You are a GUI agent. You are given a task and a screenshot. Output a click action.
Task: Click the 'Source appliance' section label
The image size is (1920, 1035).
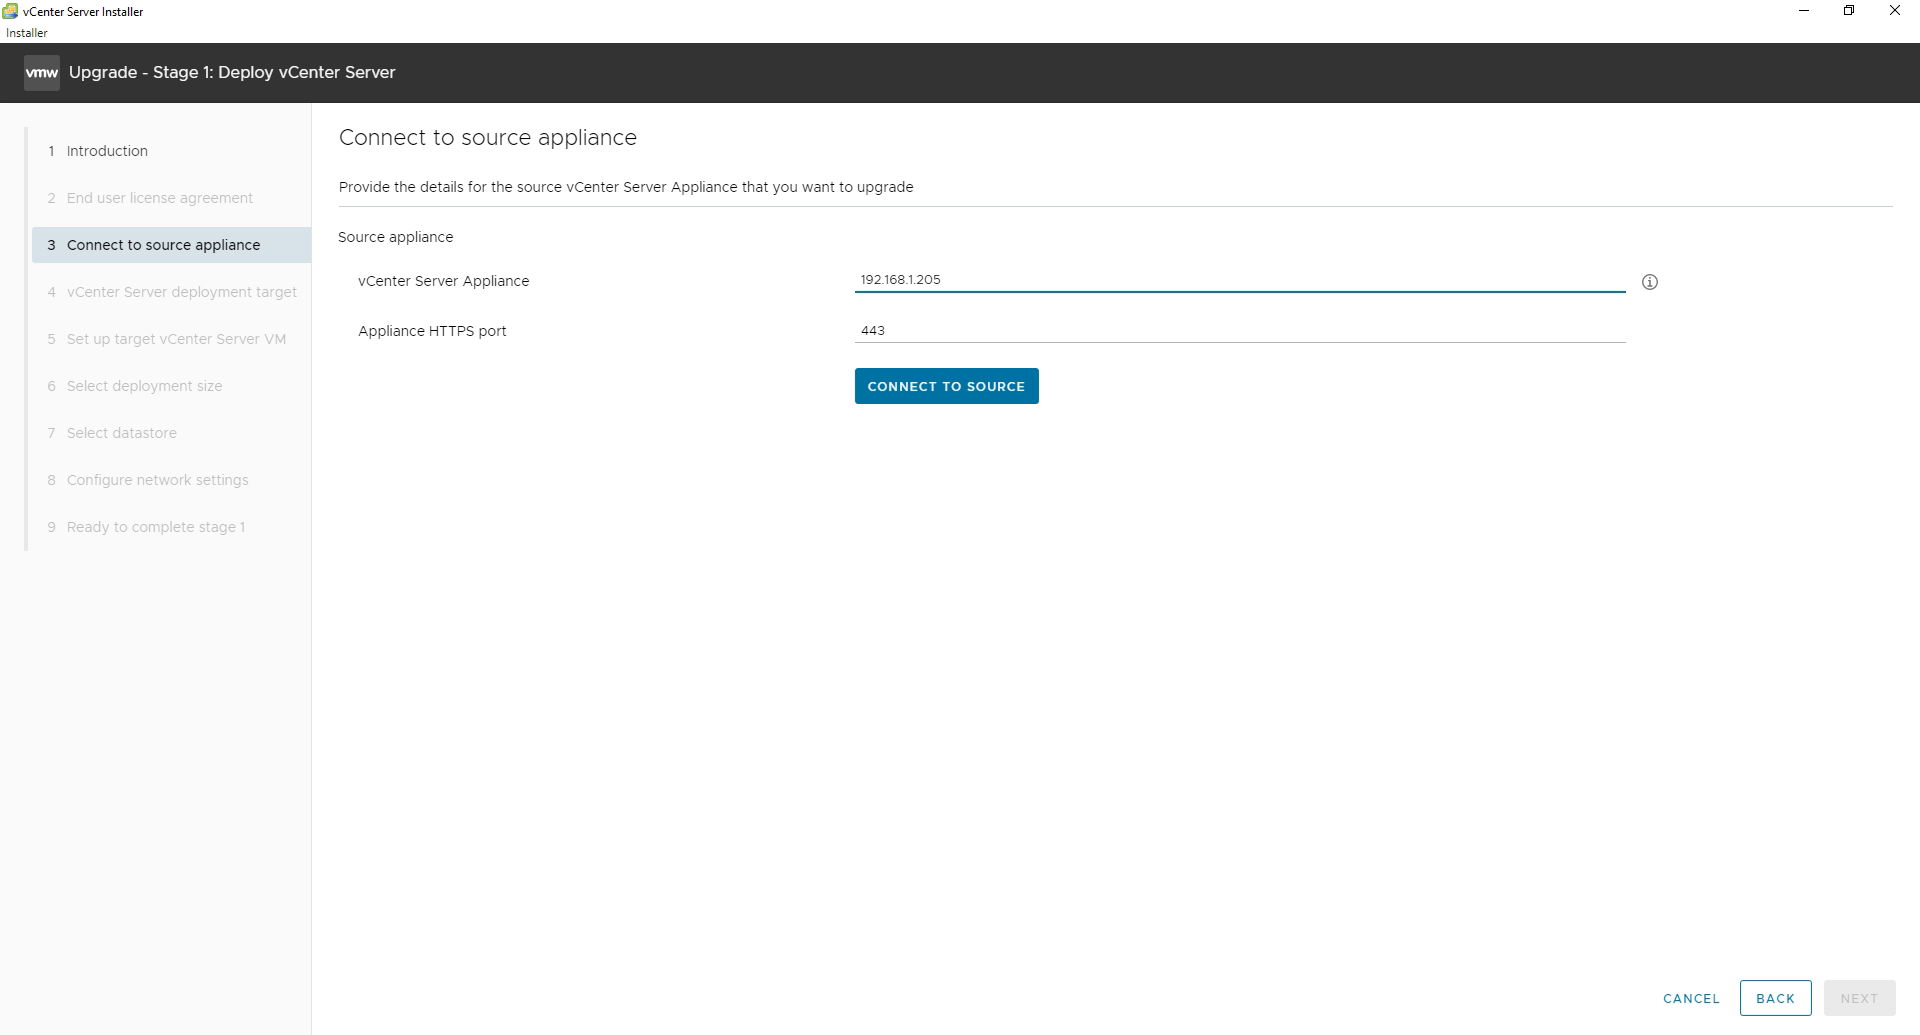click(395, 237)
